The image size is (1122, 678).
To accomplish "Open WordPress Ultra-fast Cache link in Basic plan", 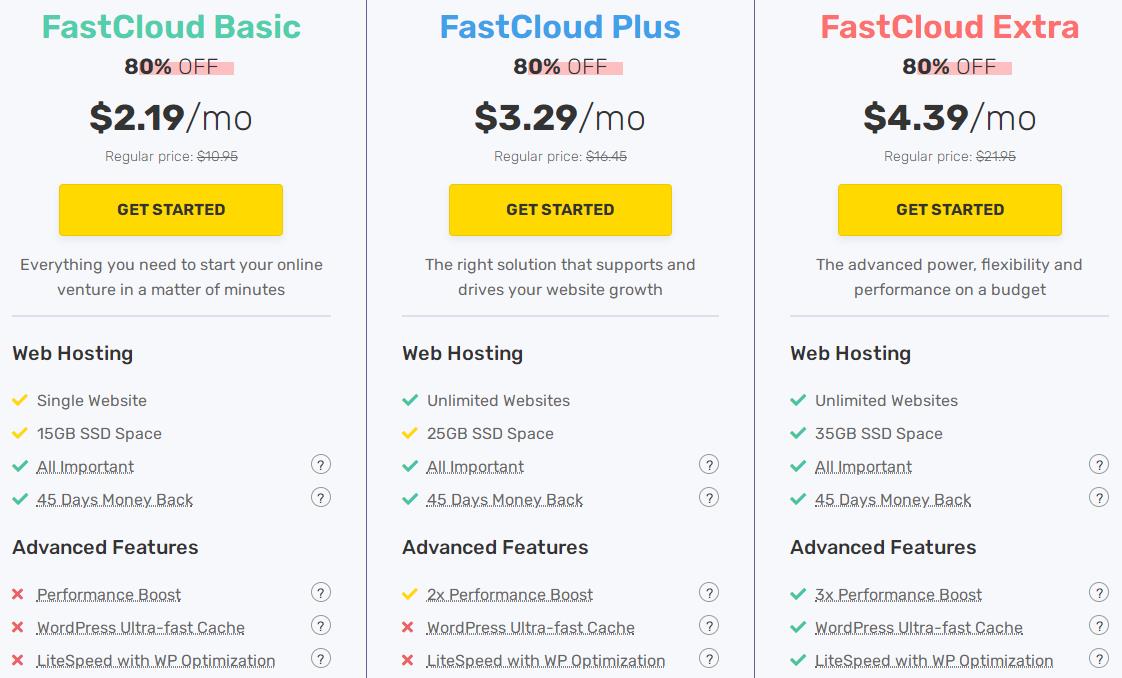I will [x=141, y=629].
